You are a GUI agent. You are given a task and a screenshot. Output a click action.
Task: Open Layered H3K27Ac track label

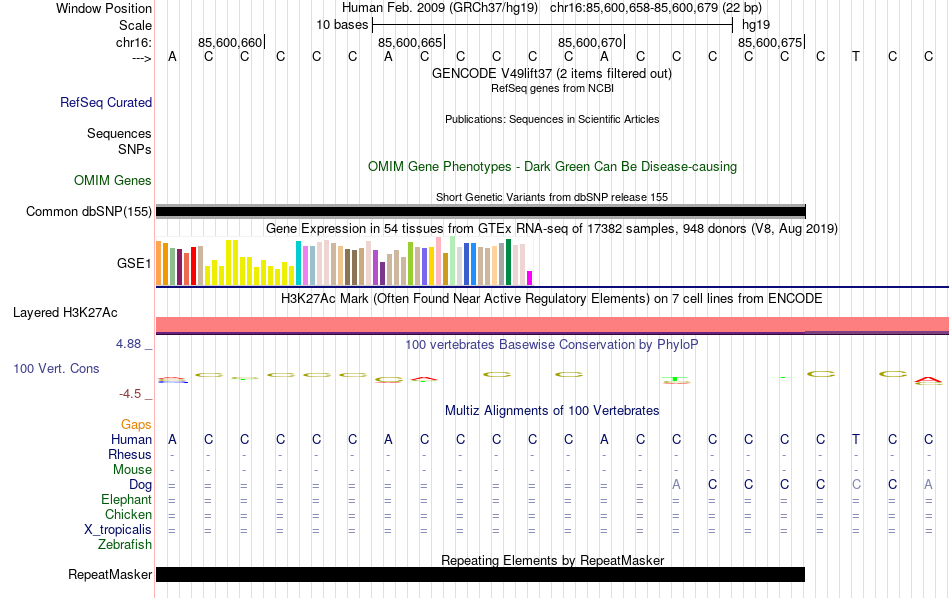[x=65, y=313]
